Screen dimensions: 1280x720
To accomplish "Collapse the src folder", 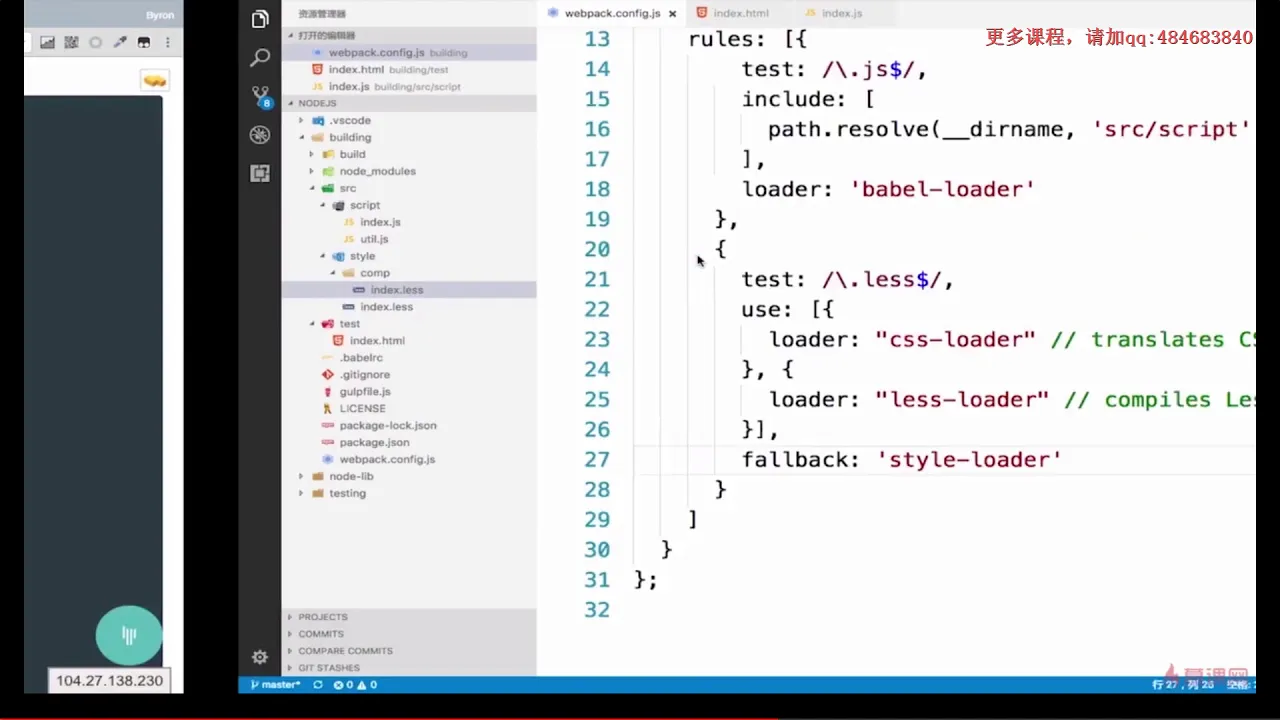I will point(409,188).
